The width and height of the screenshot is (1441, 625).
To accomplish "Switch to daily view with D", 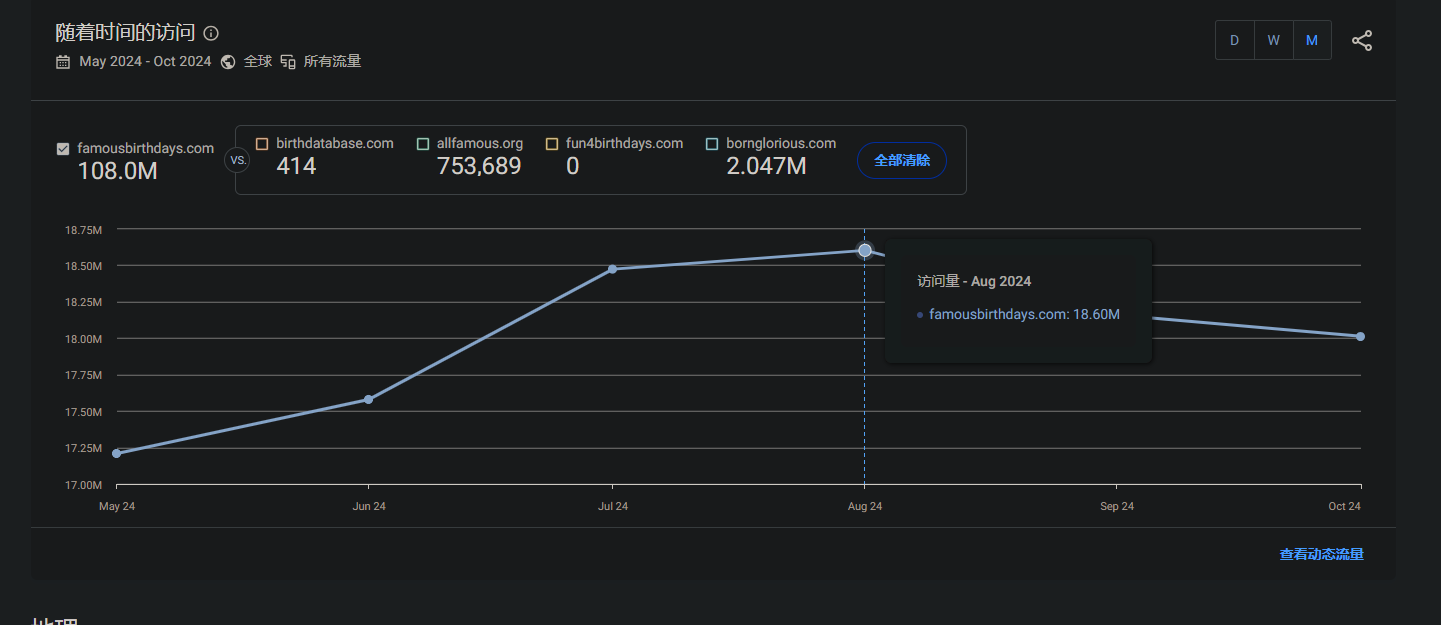I will click(x=1234, y=40).
